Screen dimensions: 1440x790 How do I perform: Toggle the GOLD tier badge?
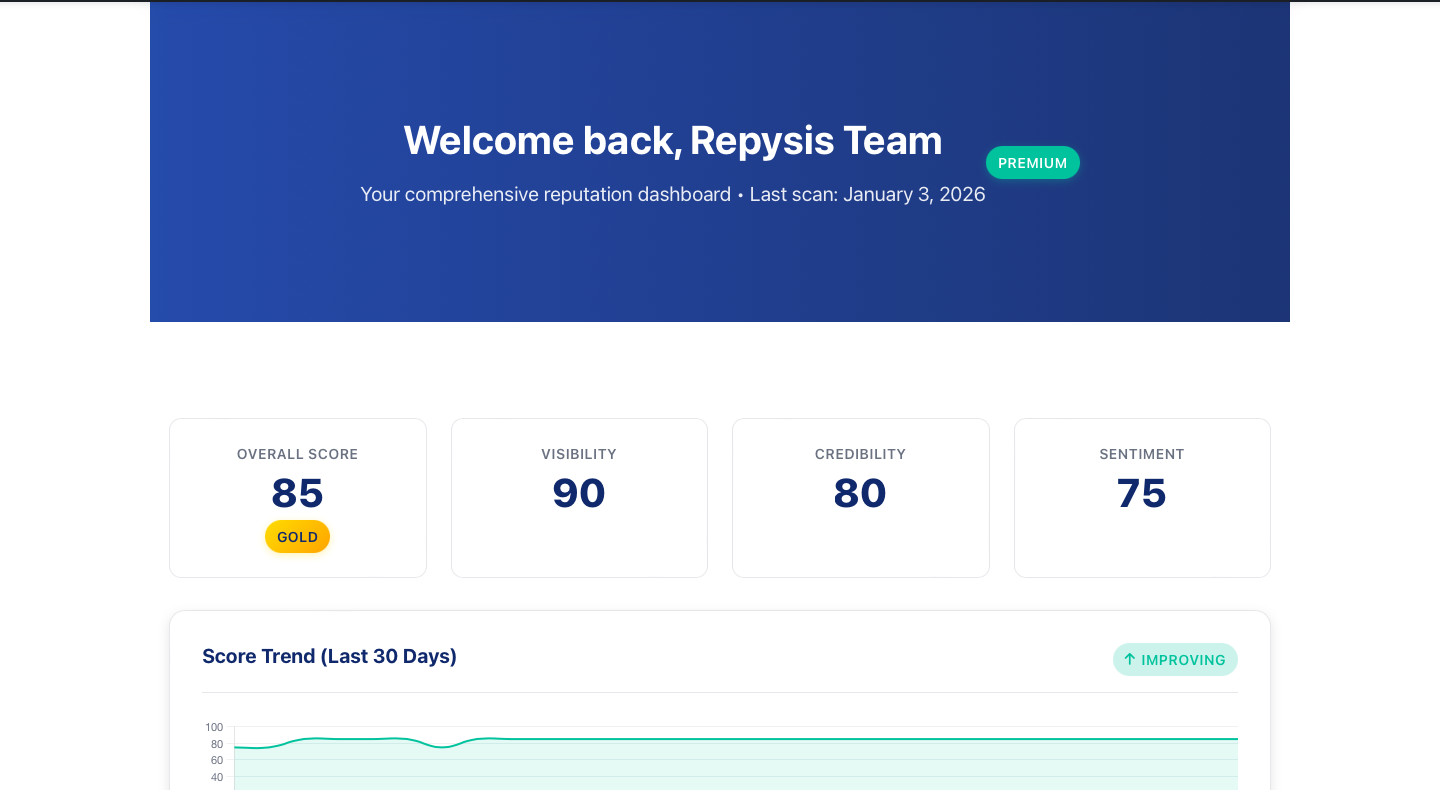[297, 536]
